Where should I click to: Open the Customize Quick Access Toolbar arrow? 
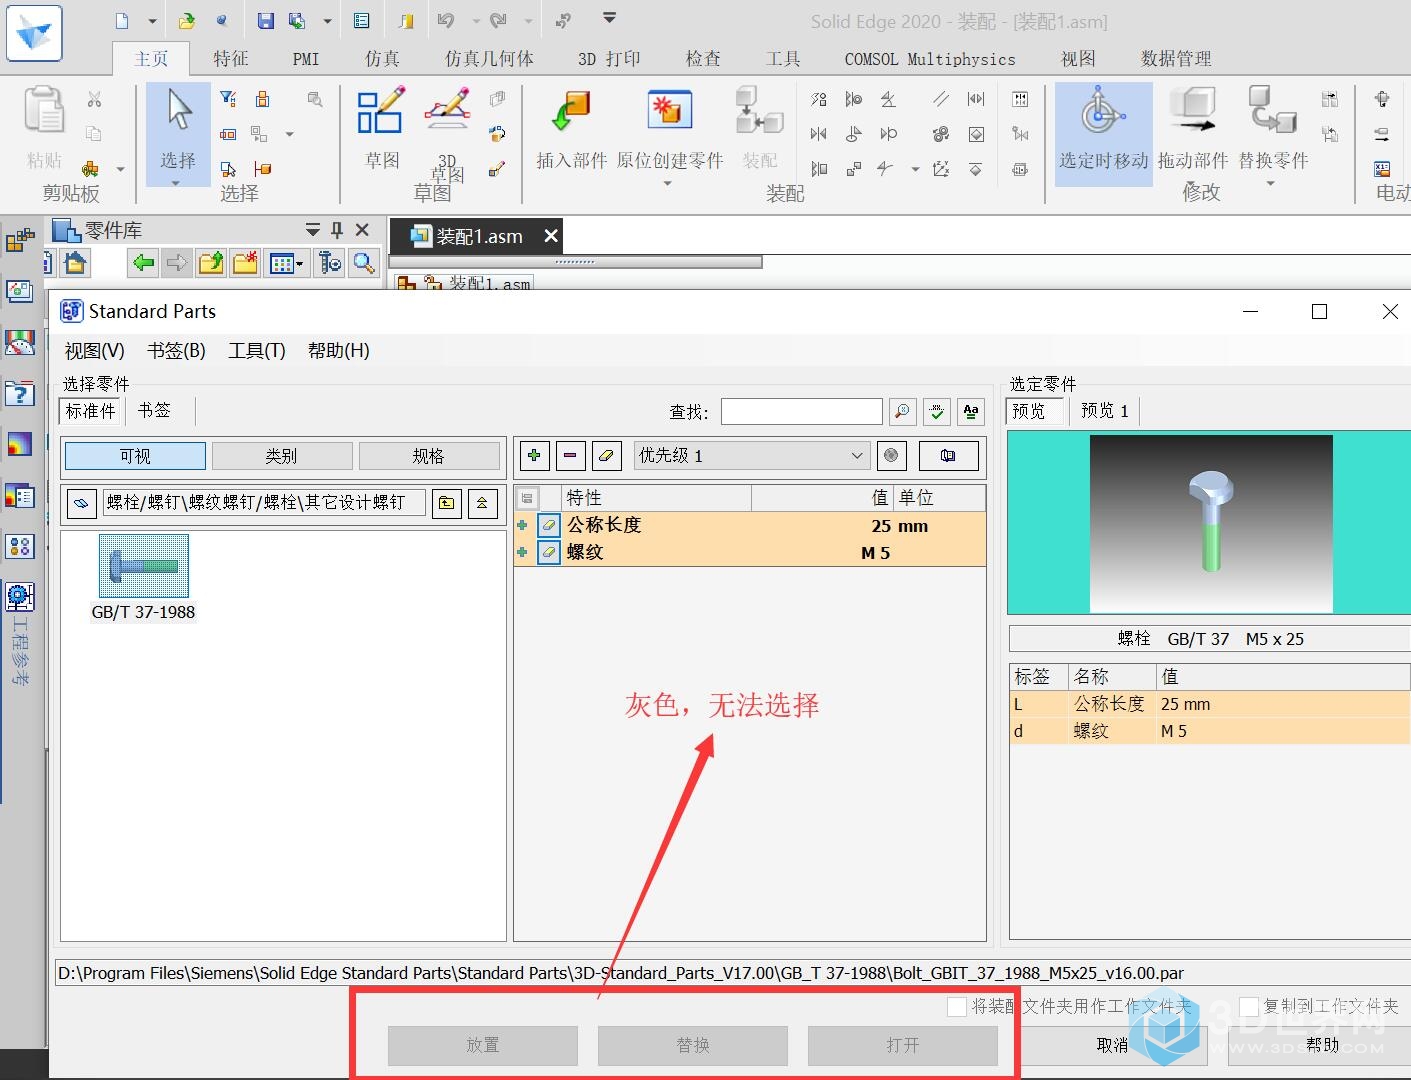tap(609, 18)
